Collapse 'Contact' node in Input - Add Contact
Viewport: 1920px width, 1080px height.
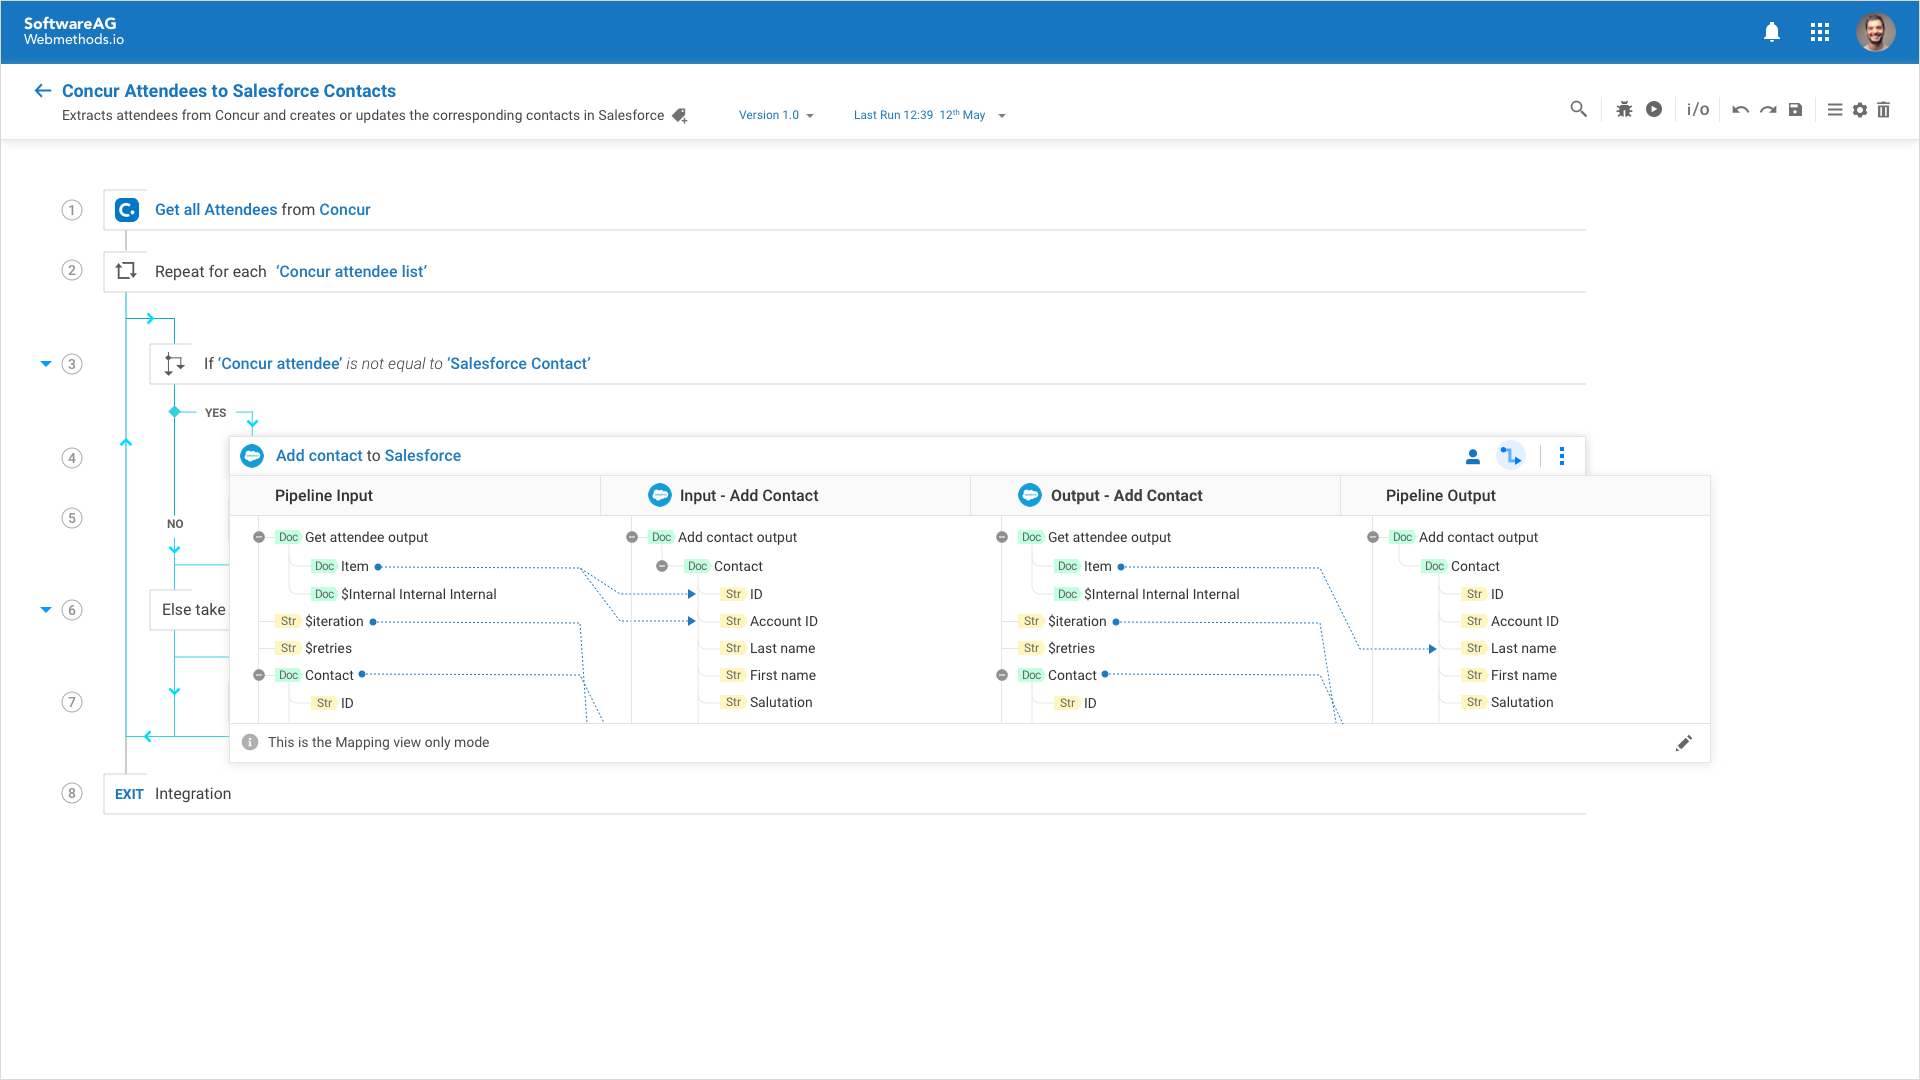tap(662, 567)
